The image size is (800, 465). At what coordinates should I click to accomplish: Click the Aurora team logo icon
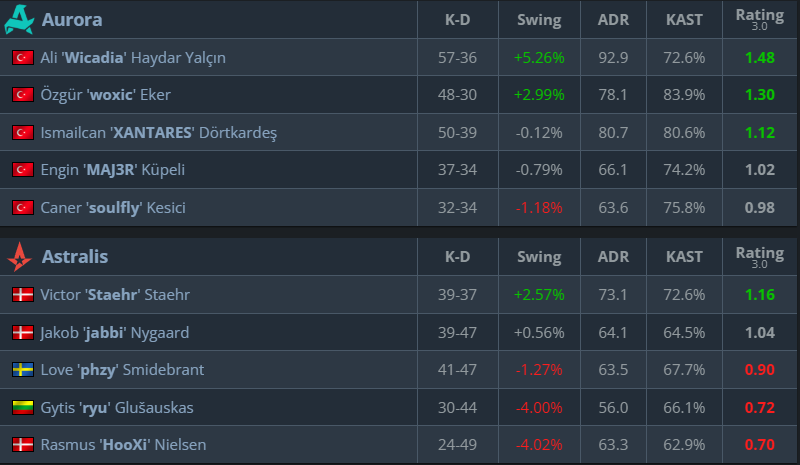[20, 19]
